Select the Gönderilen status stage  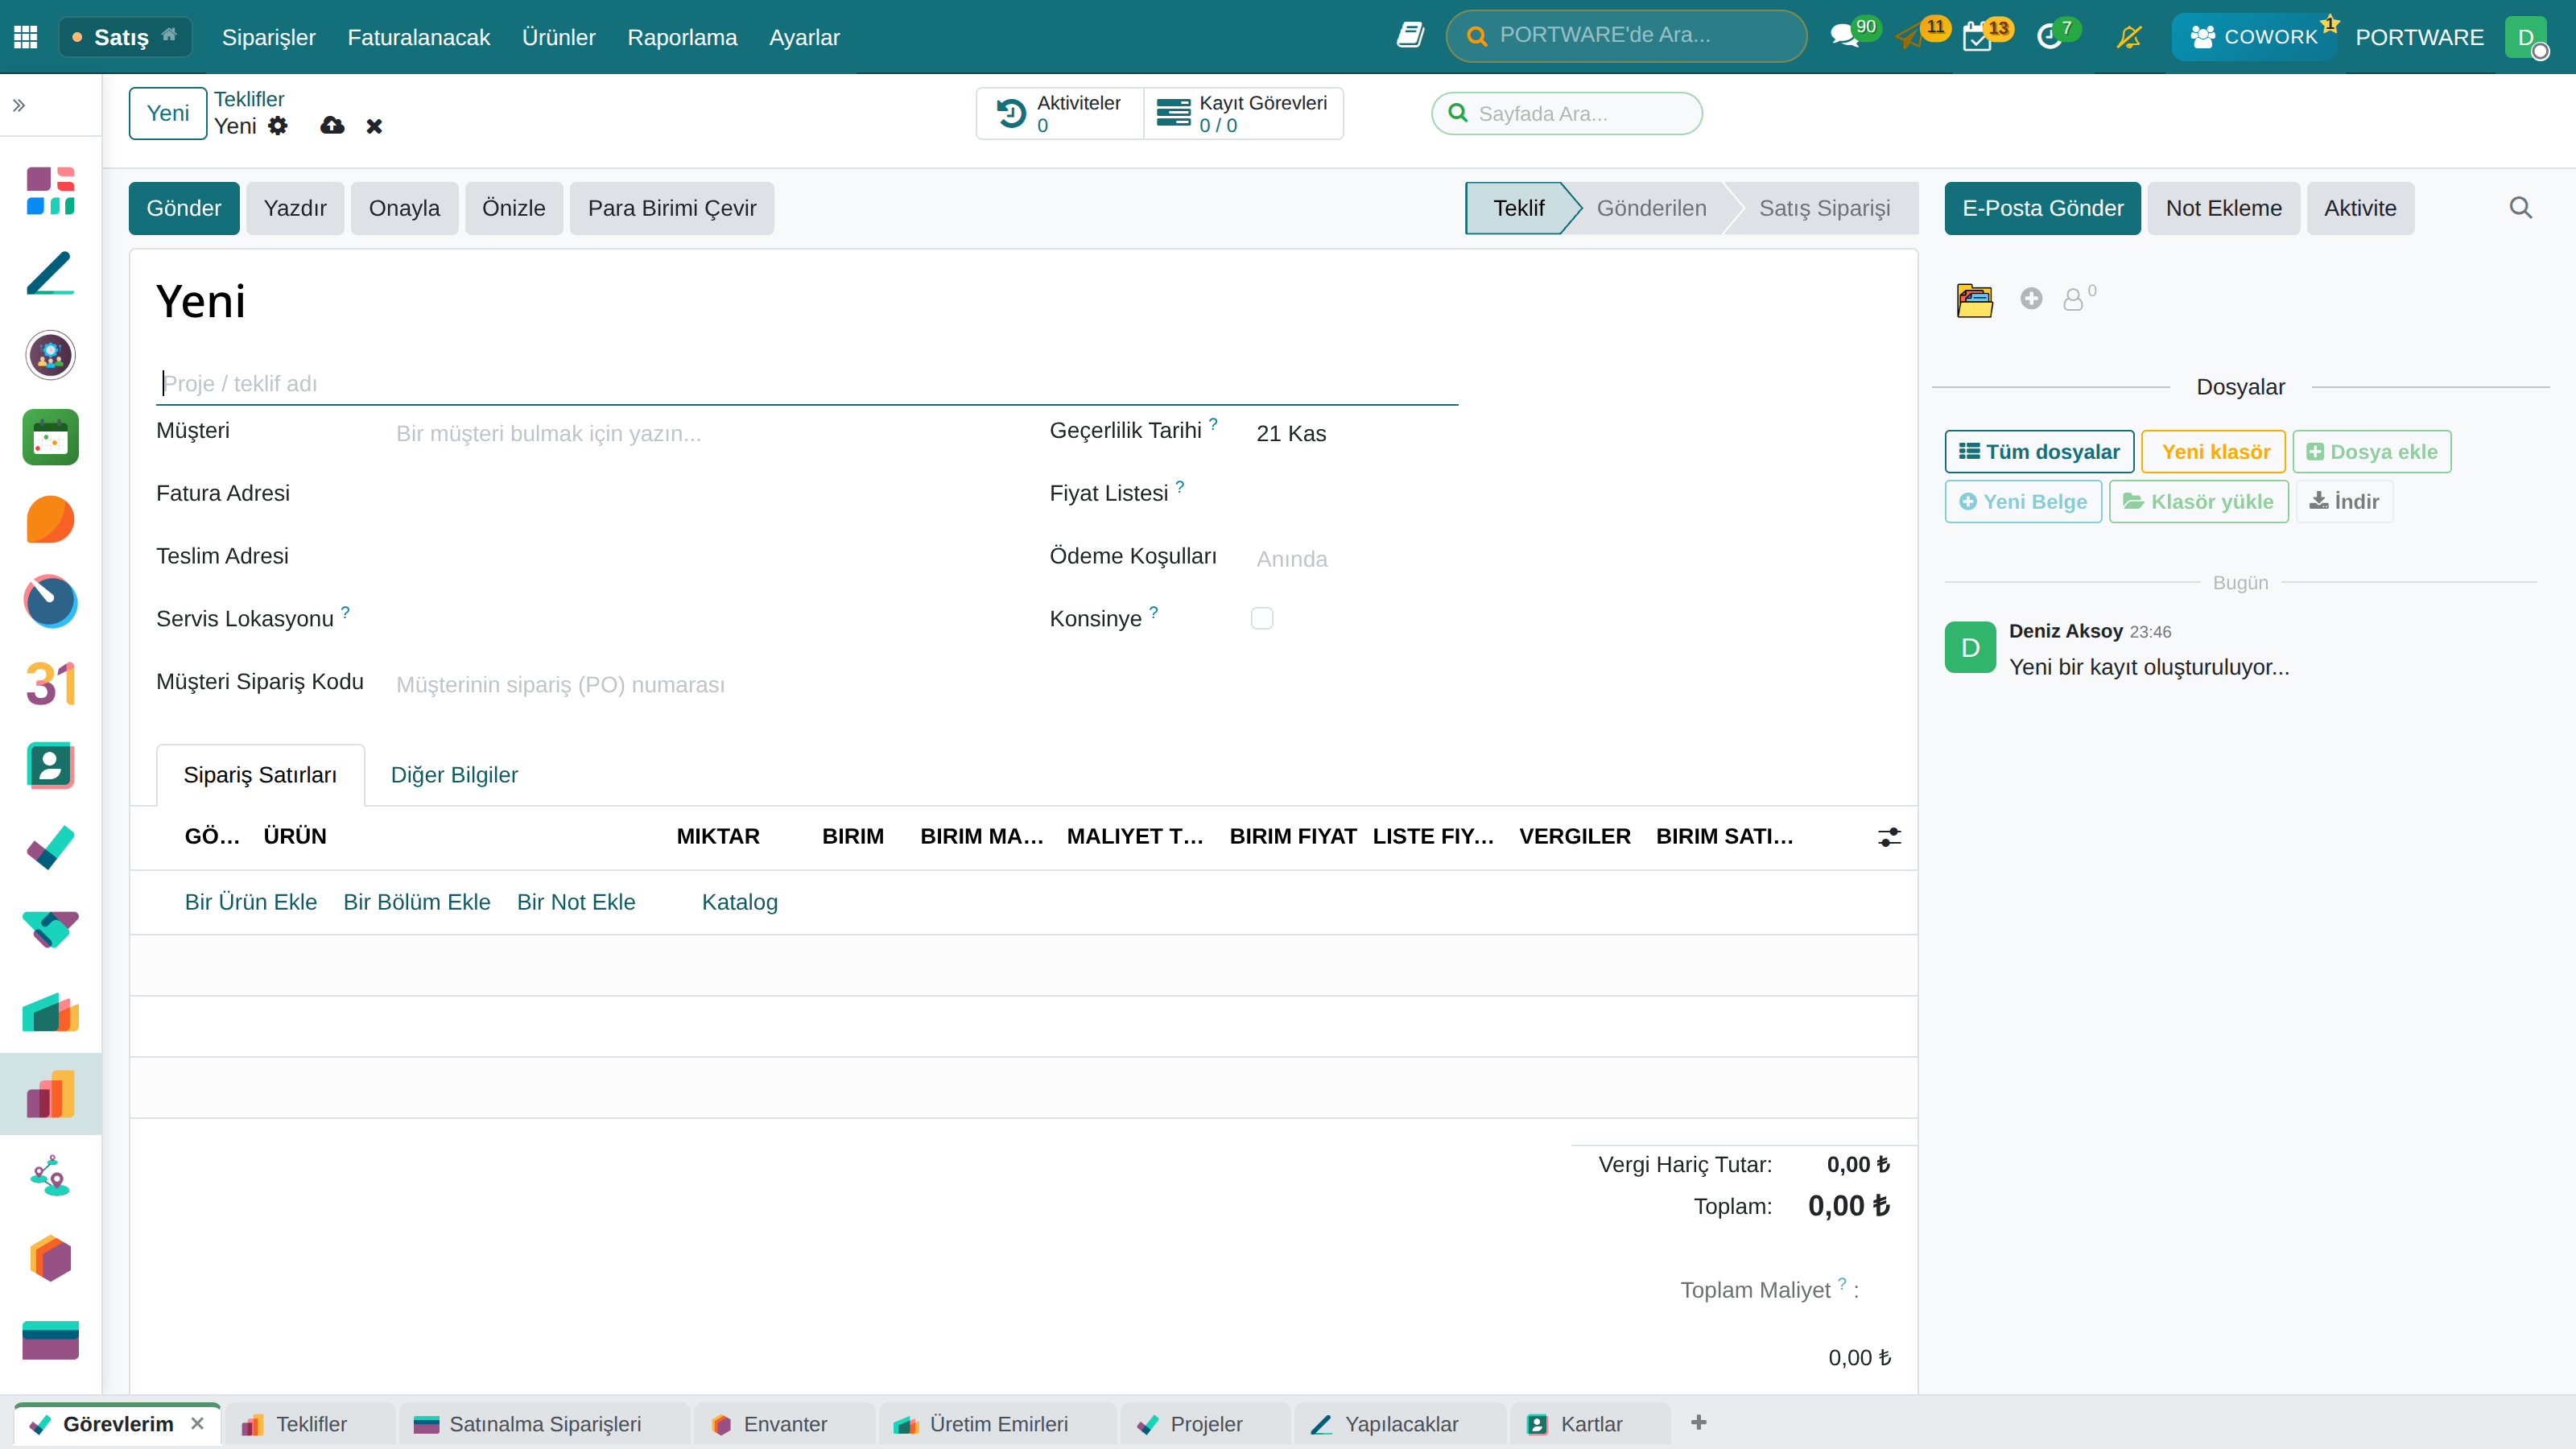(1651, 208)
